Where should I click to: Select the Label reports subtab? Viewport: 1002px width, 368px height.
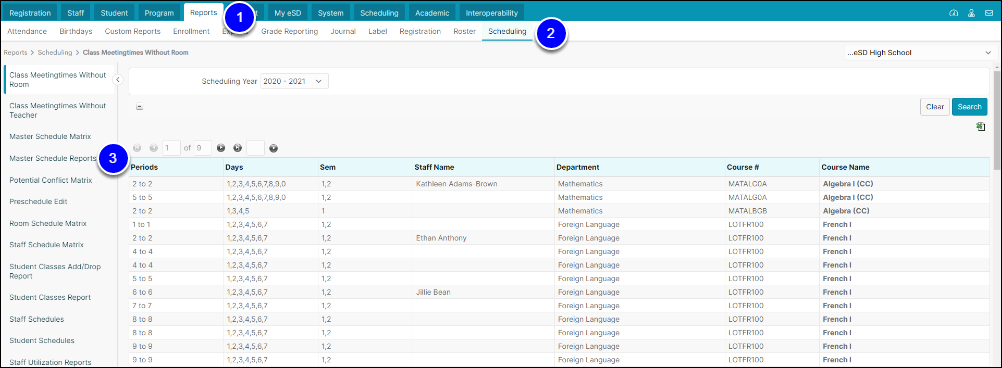(x=378, y=31)
